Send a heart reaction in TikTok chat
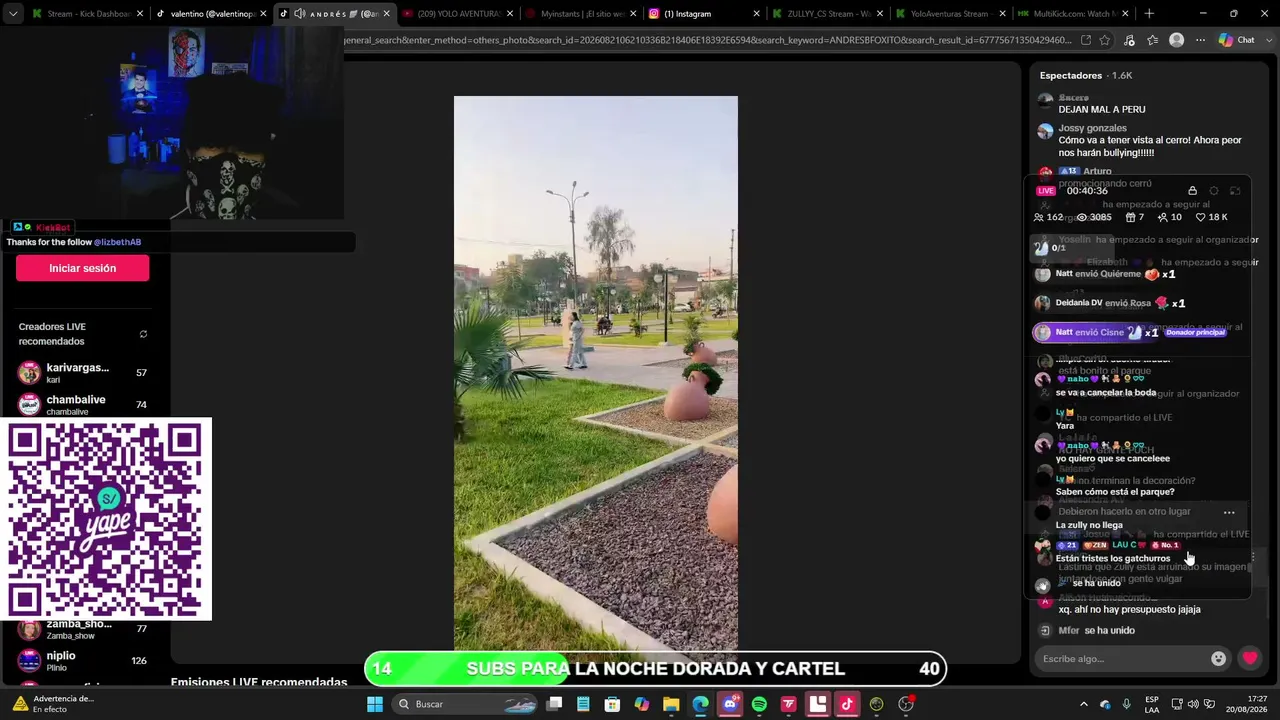1280x720 pixels. click(x=1249, y=658)
